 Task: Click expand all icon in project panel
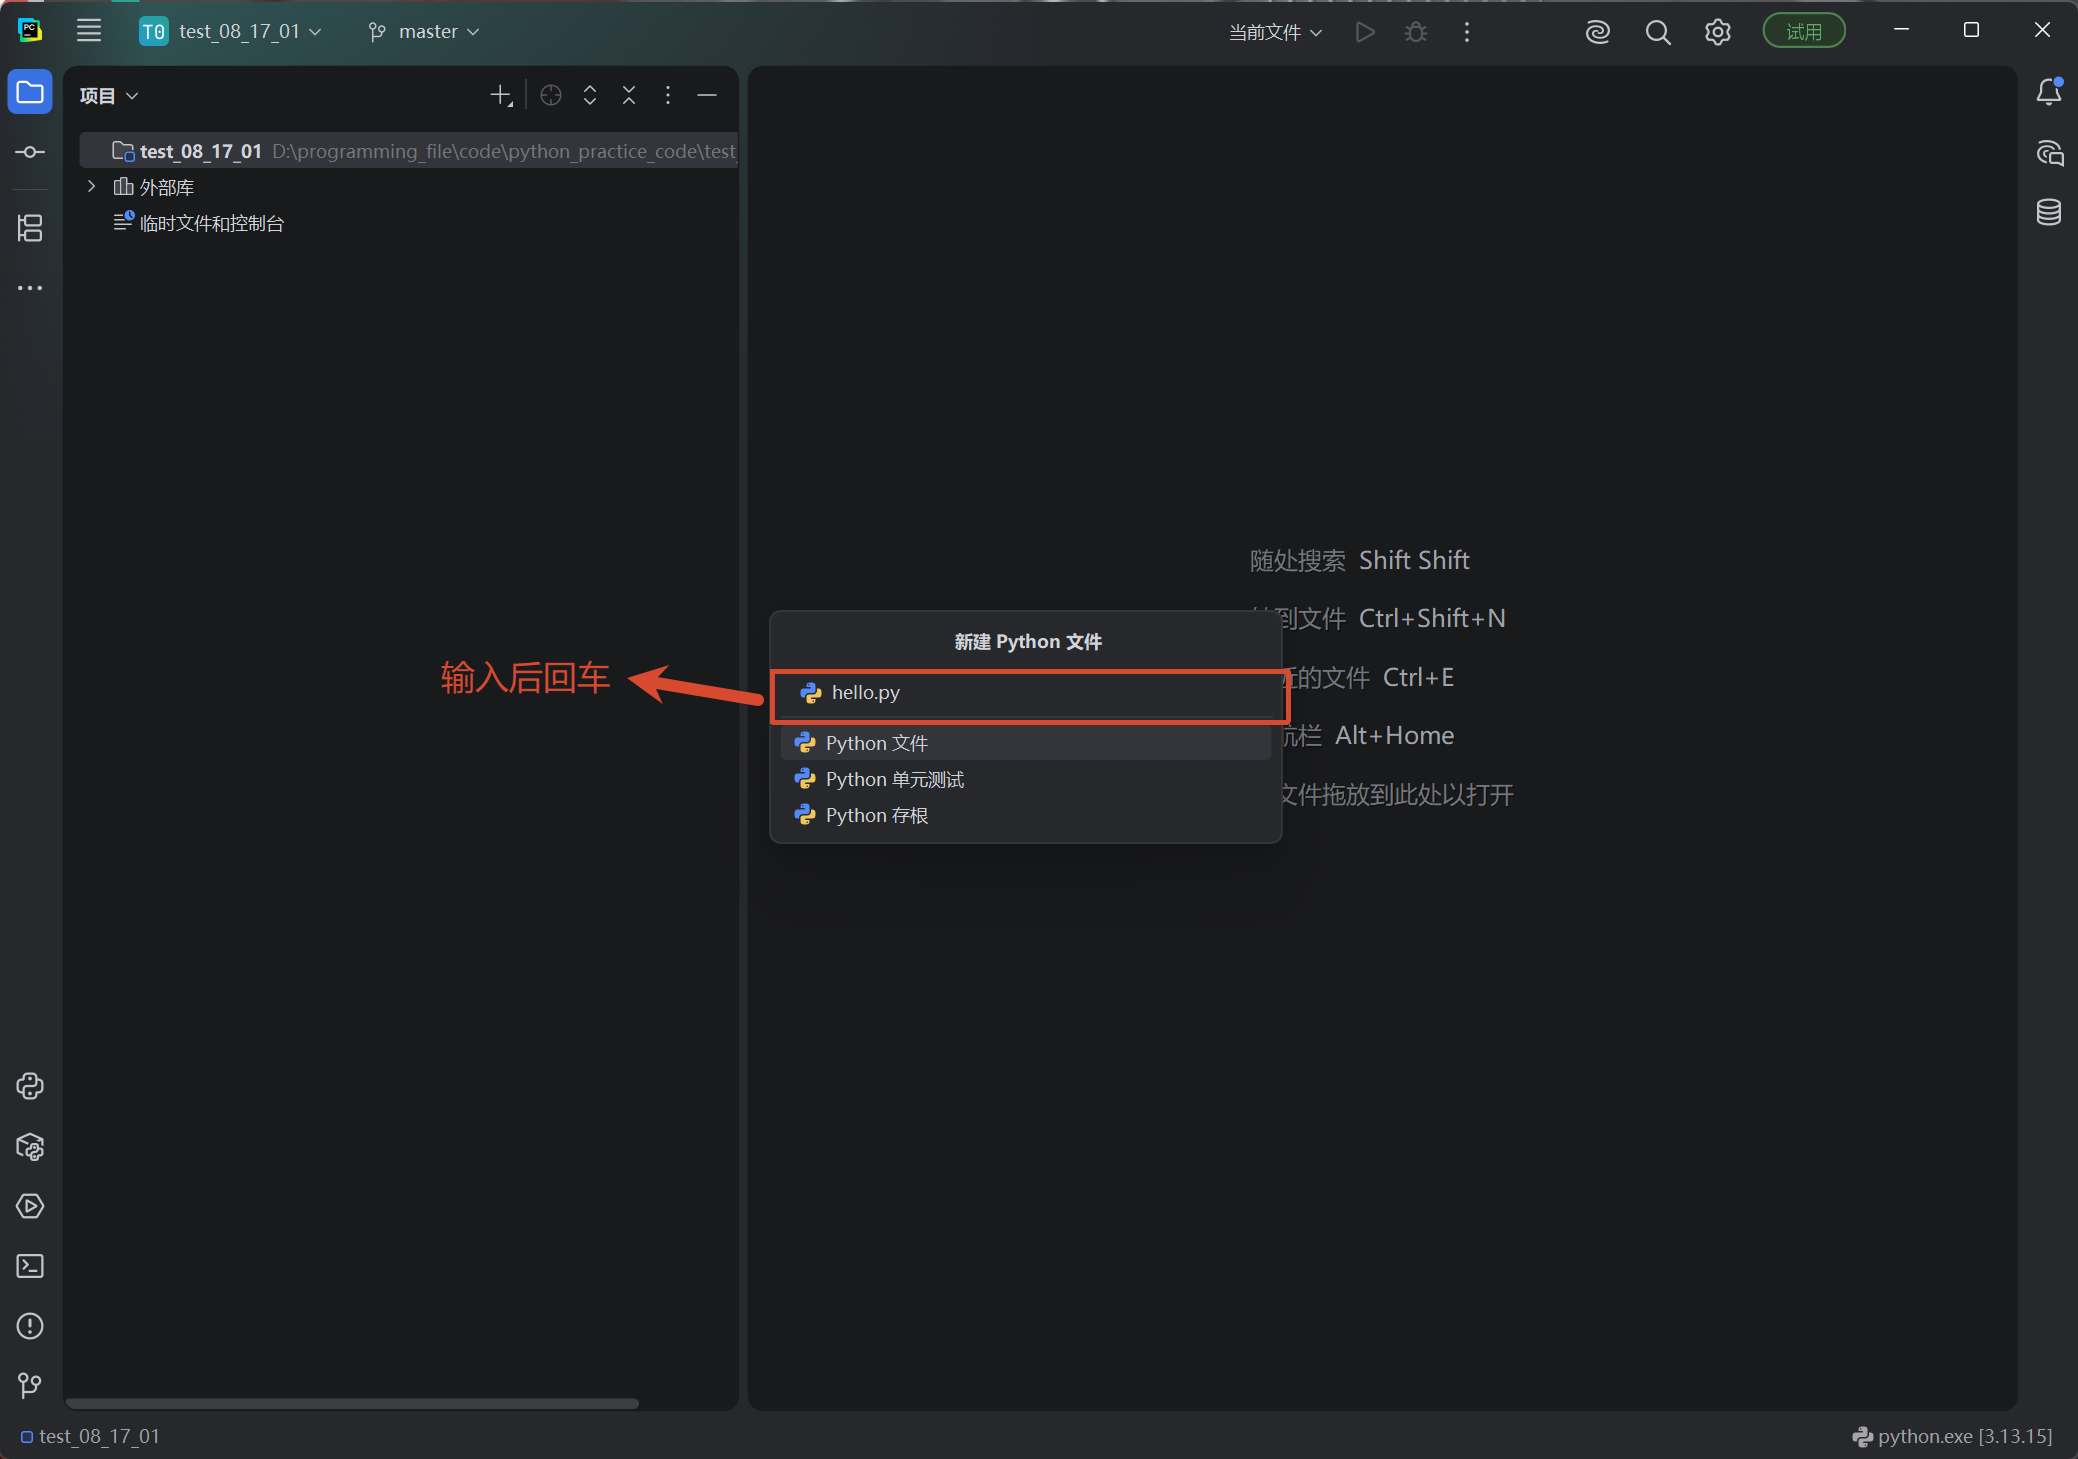coord(590,95)
